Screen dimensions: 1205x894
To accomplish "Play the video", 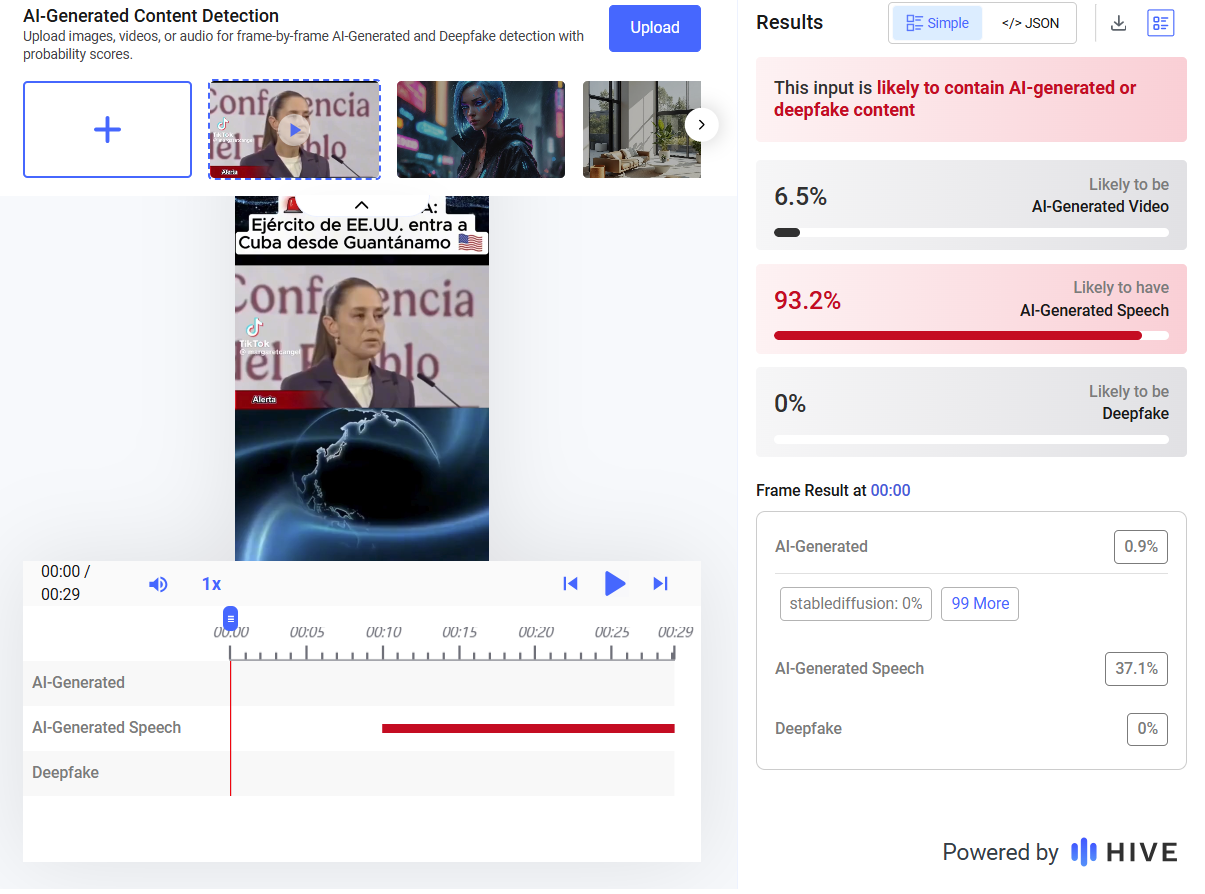I will pos(615,584).
